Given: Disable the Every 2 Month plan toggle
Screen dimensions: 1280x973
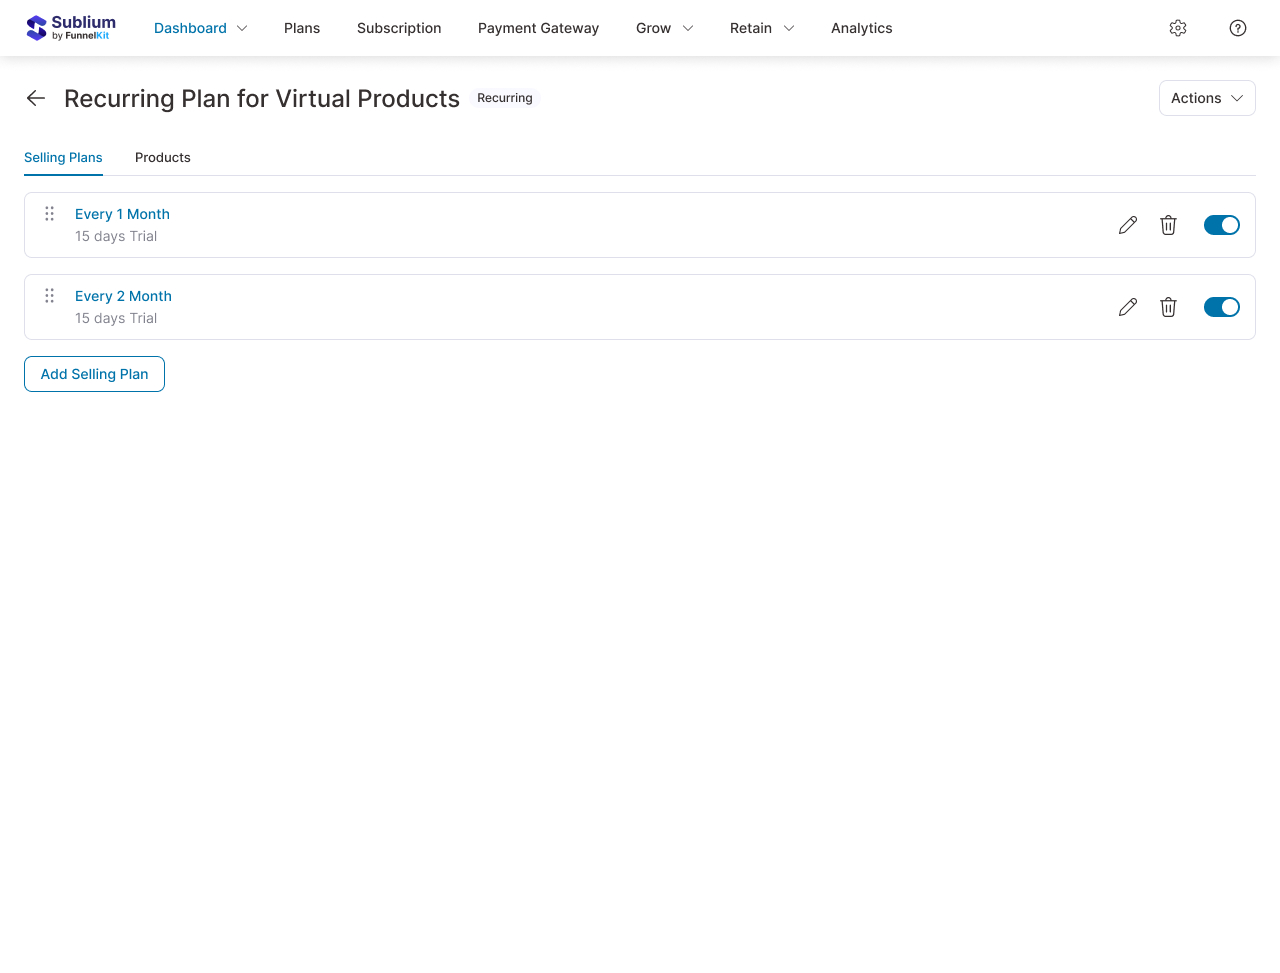Looking at the screenshot, I should [1221, 307].
